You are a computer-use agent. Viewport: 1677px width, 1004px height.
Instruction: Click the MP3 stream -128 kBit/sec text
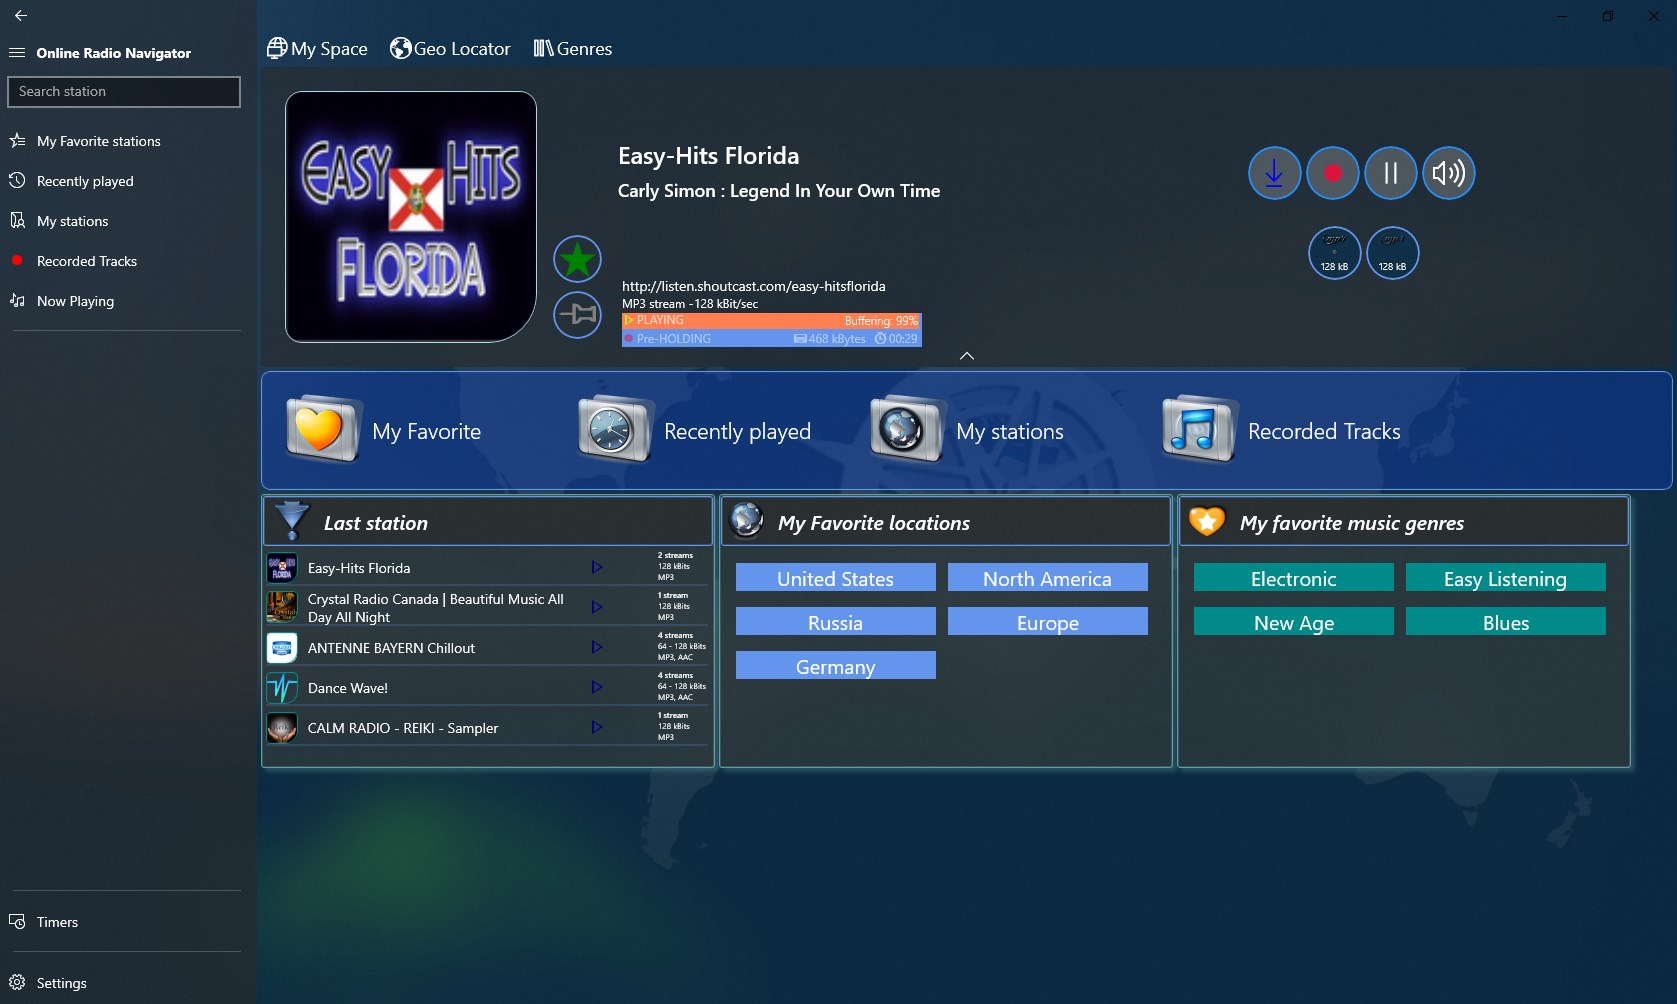tap(690, 304)
